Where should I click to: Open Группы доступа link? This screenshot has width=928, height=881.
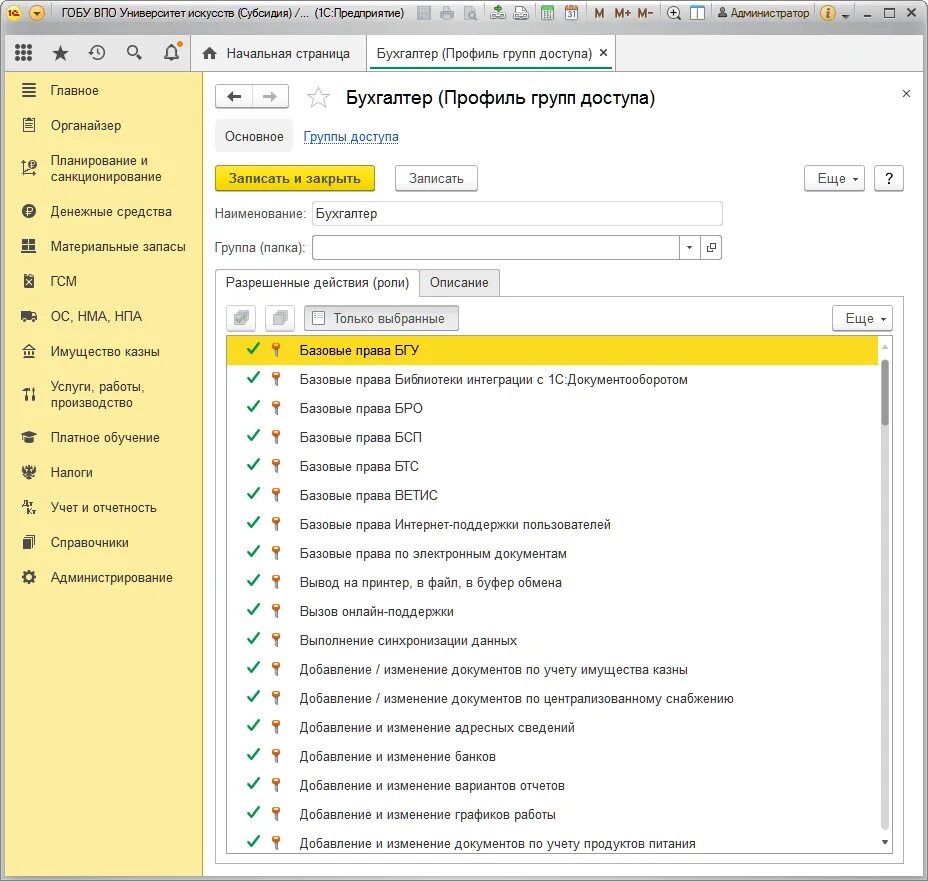[351, 136]
